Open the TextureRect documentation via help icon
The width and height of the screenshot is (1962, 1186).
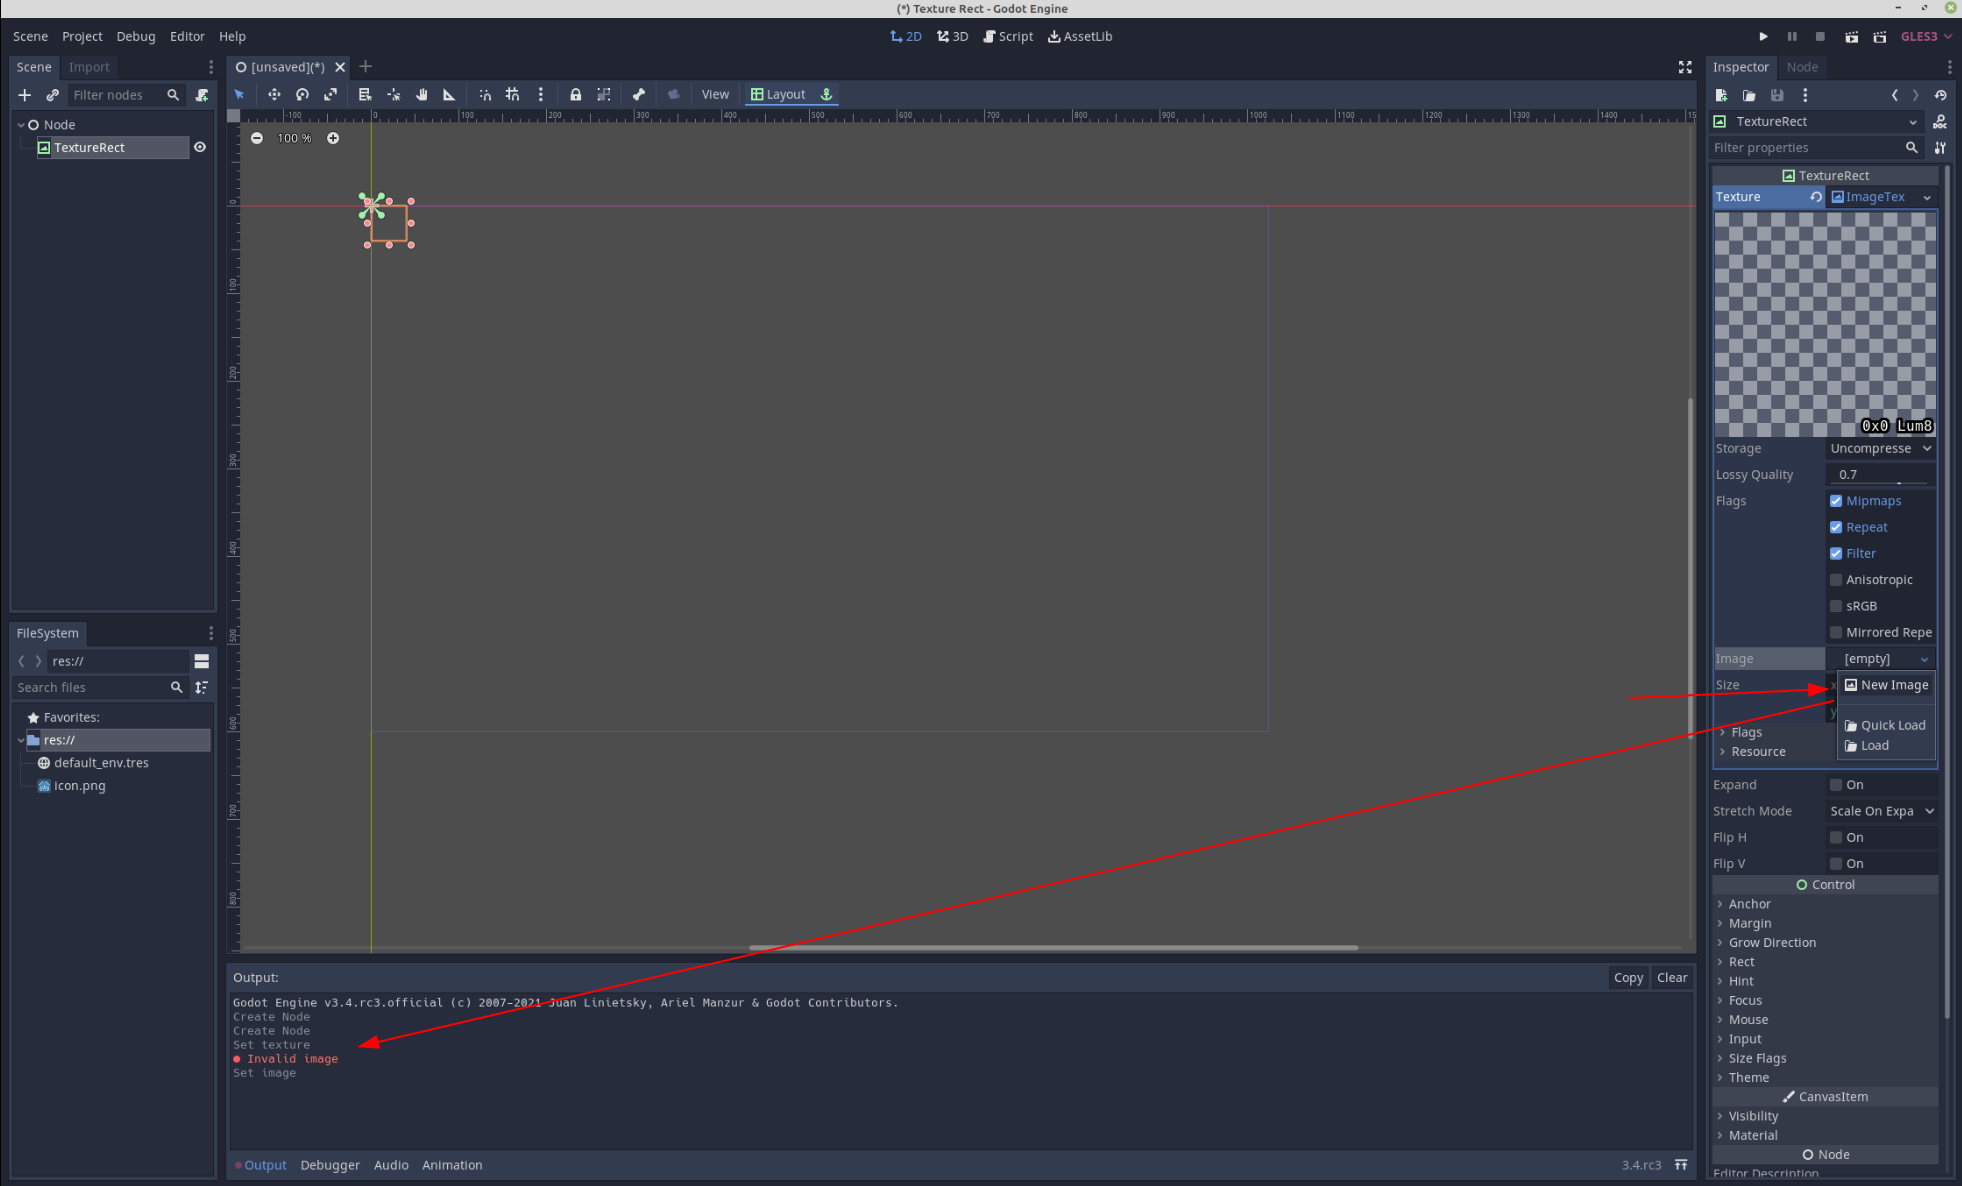[x=1941, y=122]
